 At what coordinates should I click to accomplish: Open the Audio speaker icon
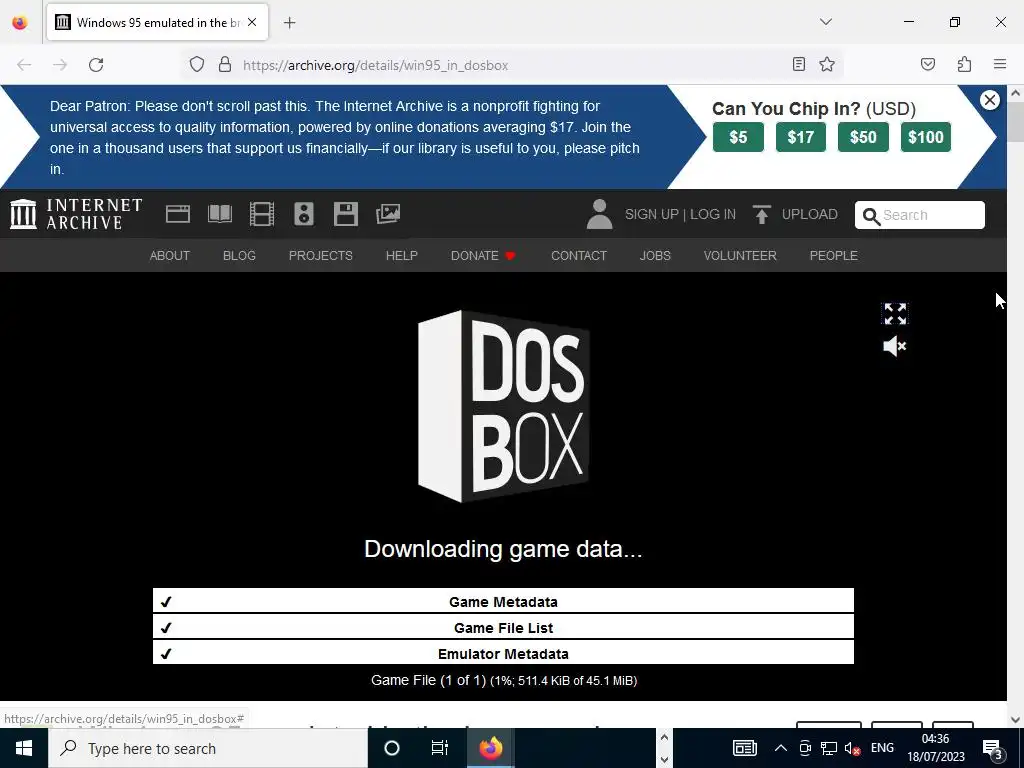click(304, 214)
